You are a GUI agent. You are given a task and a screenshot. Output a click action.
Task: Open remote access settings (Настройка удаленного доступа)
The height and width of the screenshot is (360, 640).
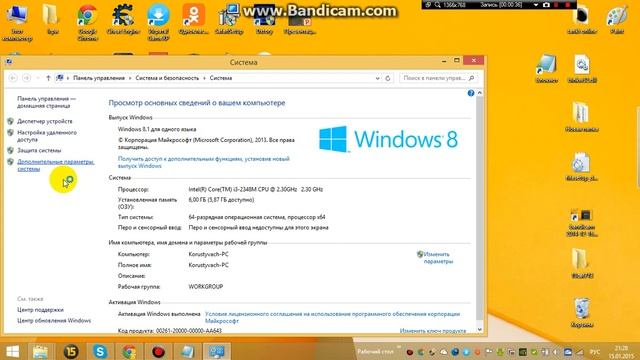pyautogui.click(x=47, y=136)
